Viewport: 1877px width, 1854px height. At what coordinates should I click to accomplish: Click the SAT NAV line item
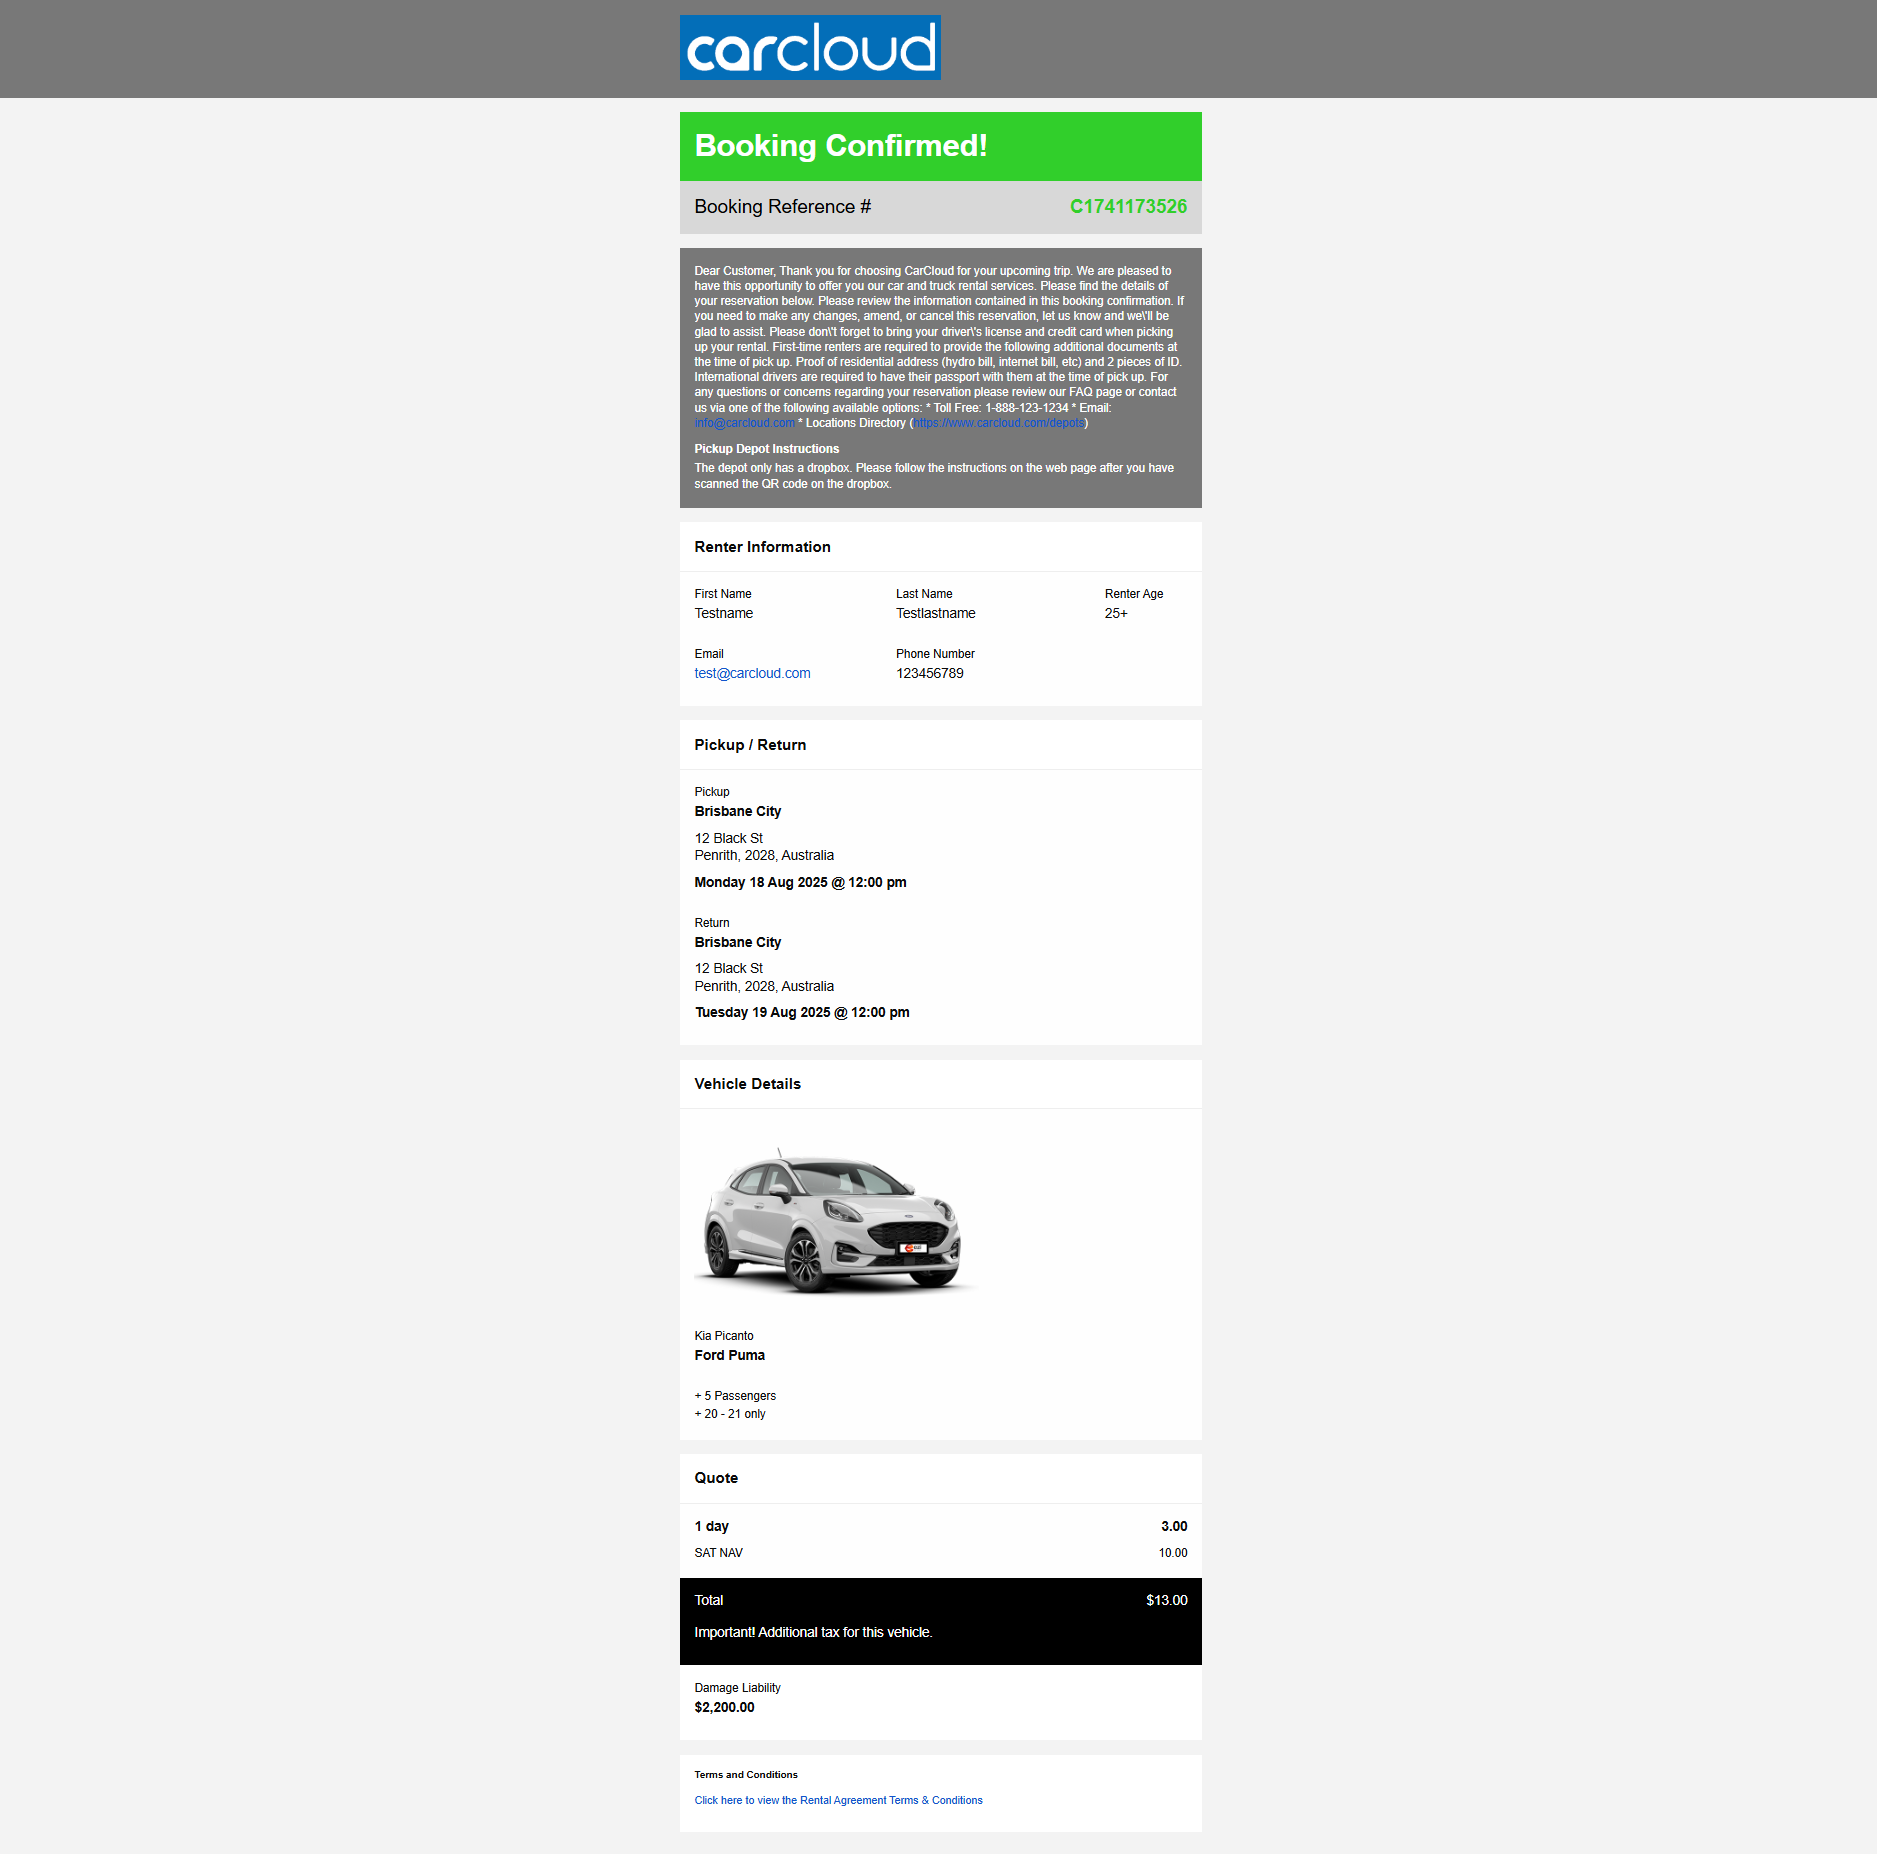click(718, 1553)
